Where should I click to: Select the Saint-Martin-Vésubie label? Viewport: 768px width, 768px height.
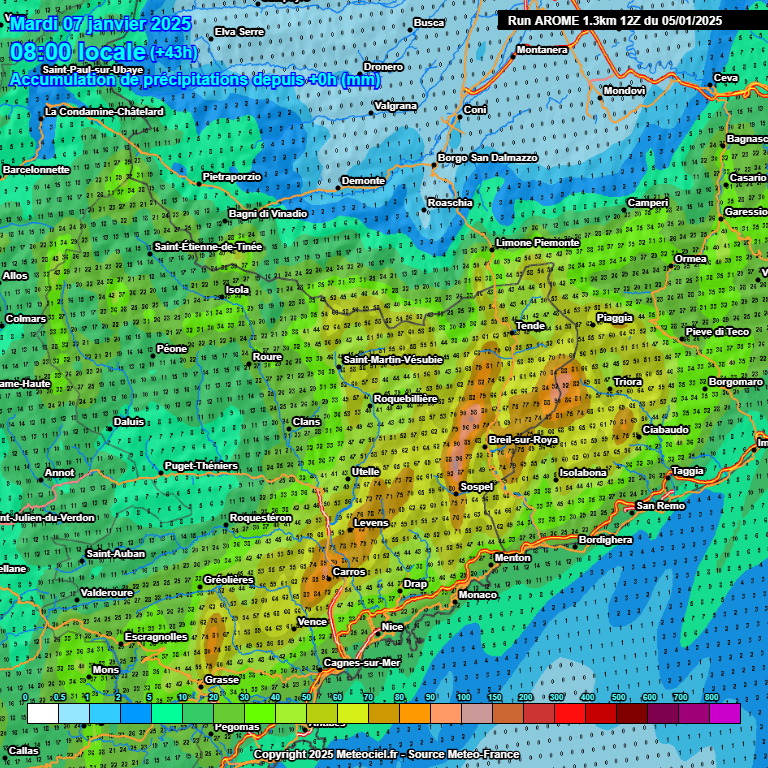[392, 359]
